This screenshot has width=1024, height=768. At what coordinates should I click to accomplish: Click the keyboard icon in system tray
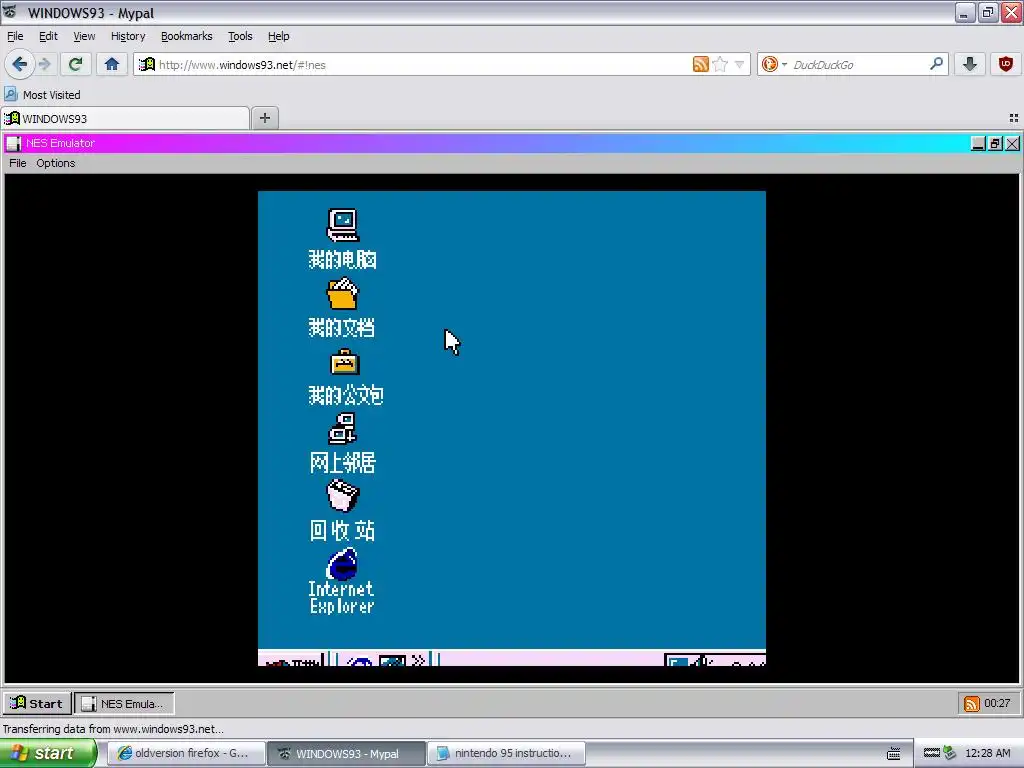(893, 754)
